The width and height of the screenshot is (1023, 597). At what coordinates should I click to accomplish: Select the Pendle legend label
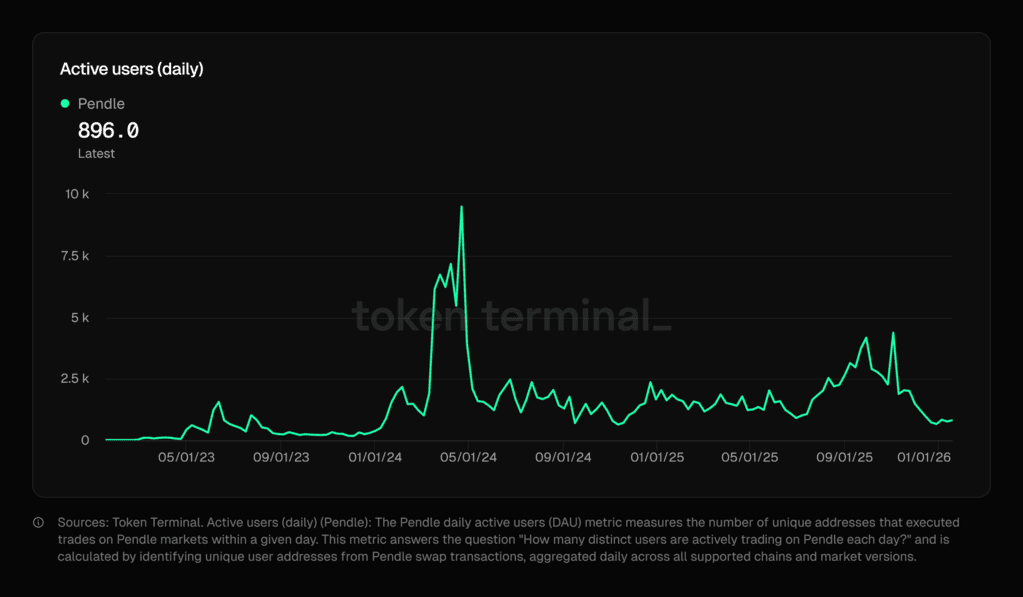[x=101, y=104]
